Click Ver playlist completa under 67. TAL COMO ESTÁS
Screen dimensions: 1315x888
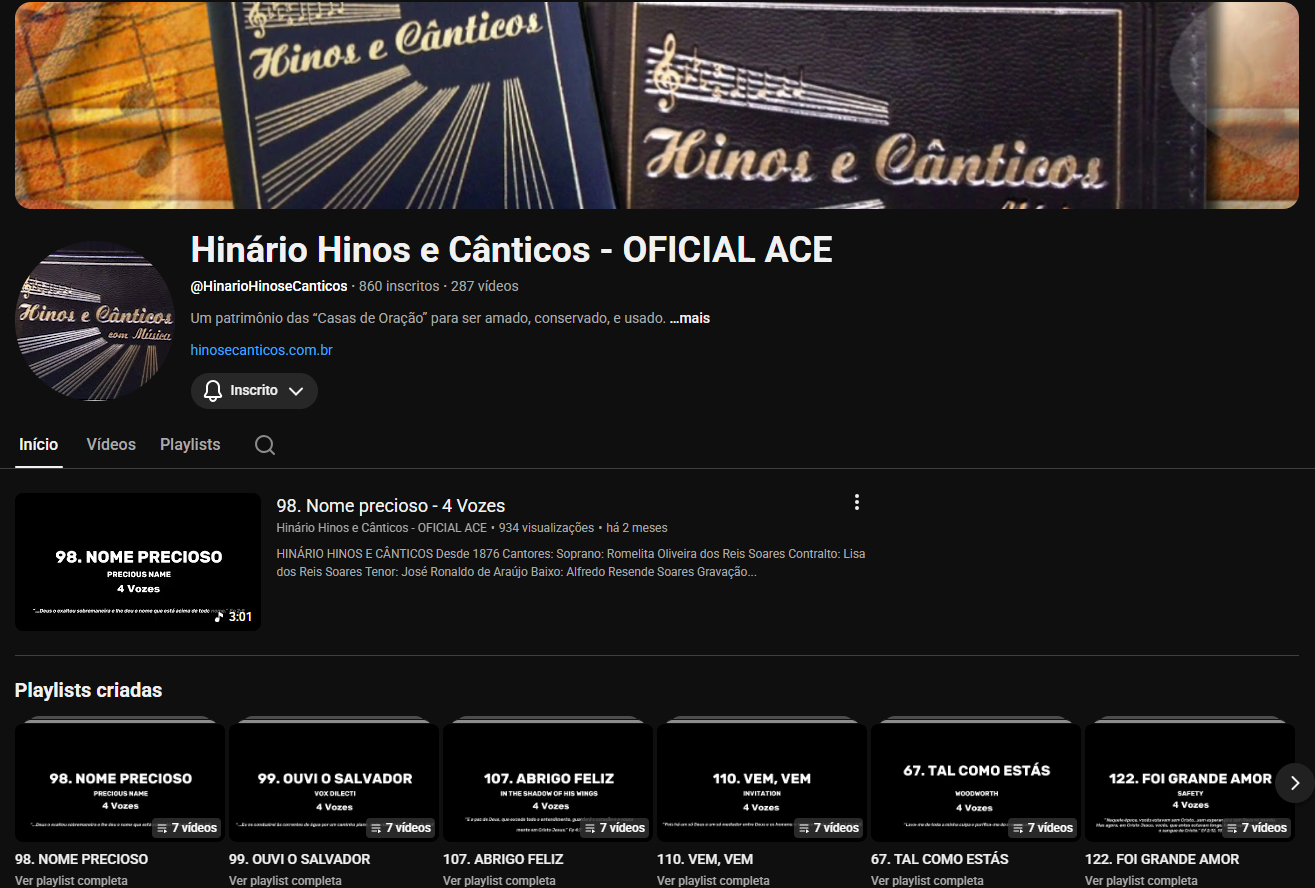tap(927, 881)
